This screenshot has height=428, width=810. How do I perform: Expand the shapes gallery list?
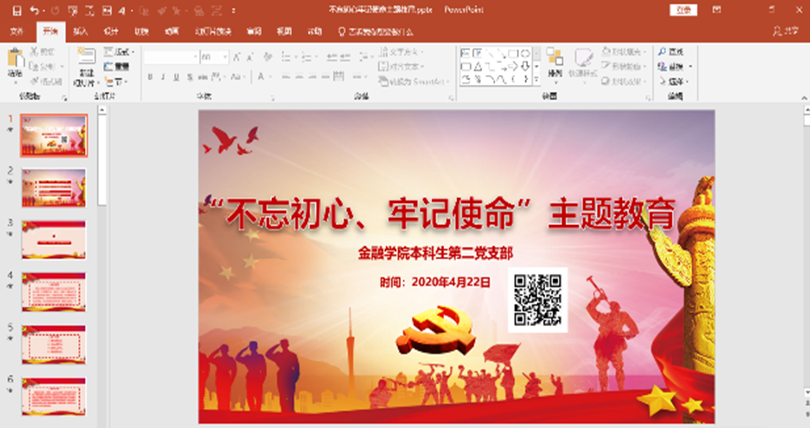pyautogui.click(x=537, y=80)
